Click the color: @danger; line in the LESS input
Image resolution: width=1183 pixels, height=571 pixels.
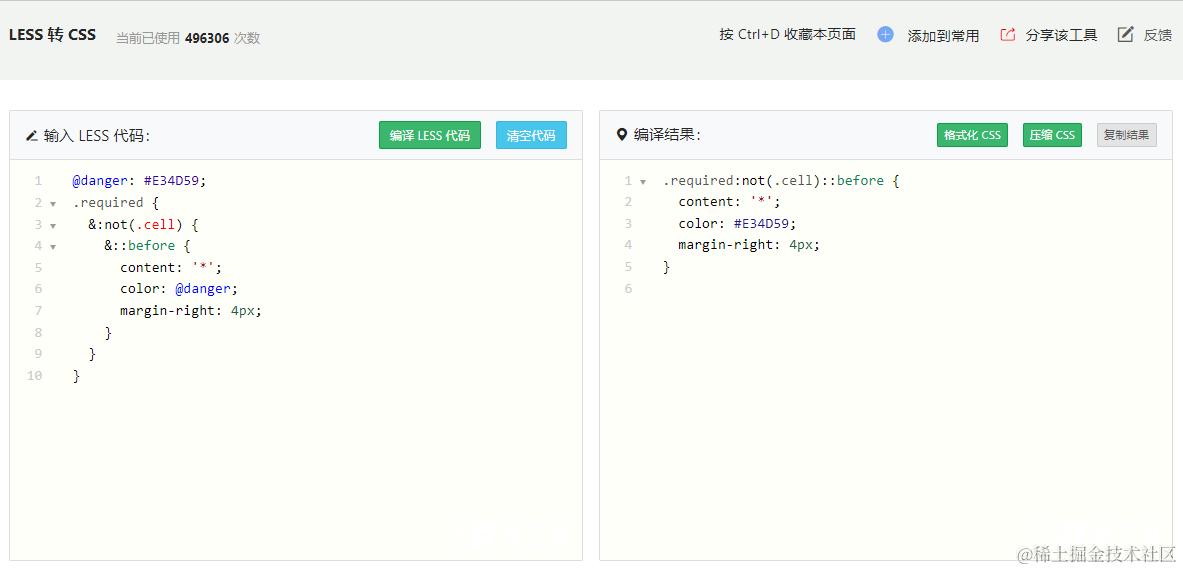(x=179, y=289)
